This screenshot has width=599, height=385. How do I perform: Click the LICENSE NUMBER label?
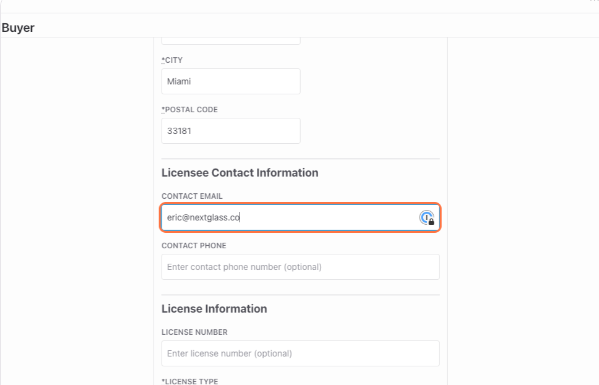(x=194, y=332)
